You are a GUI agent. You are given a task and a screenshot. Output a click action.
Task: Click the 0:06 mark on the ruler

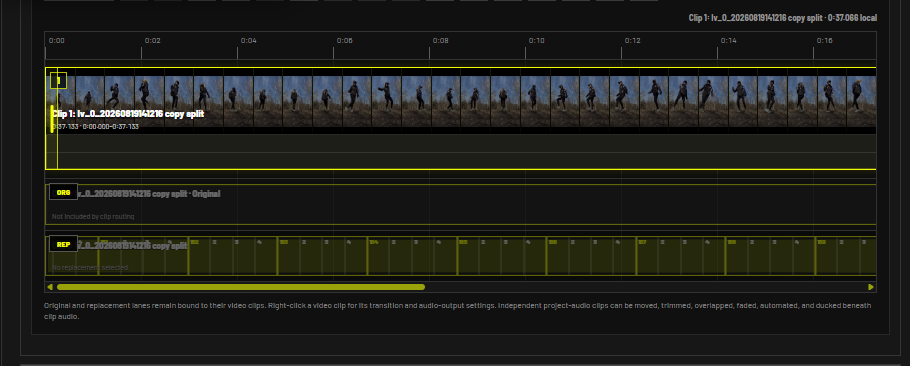(x=345, y=41)
